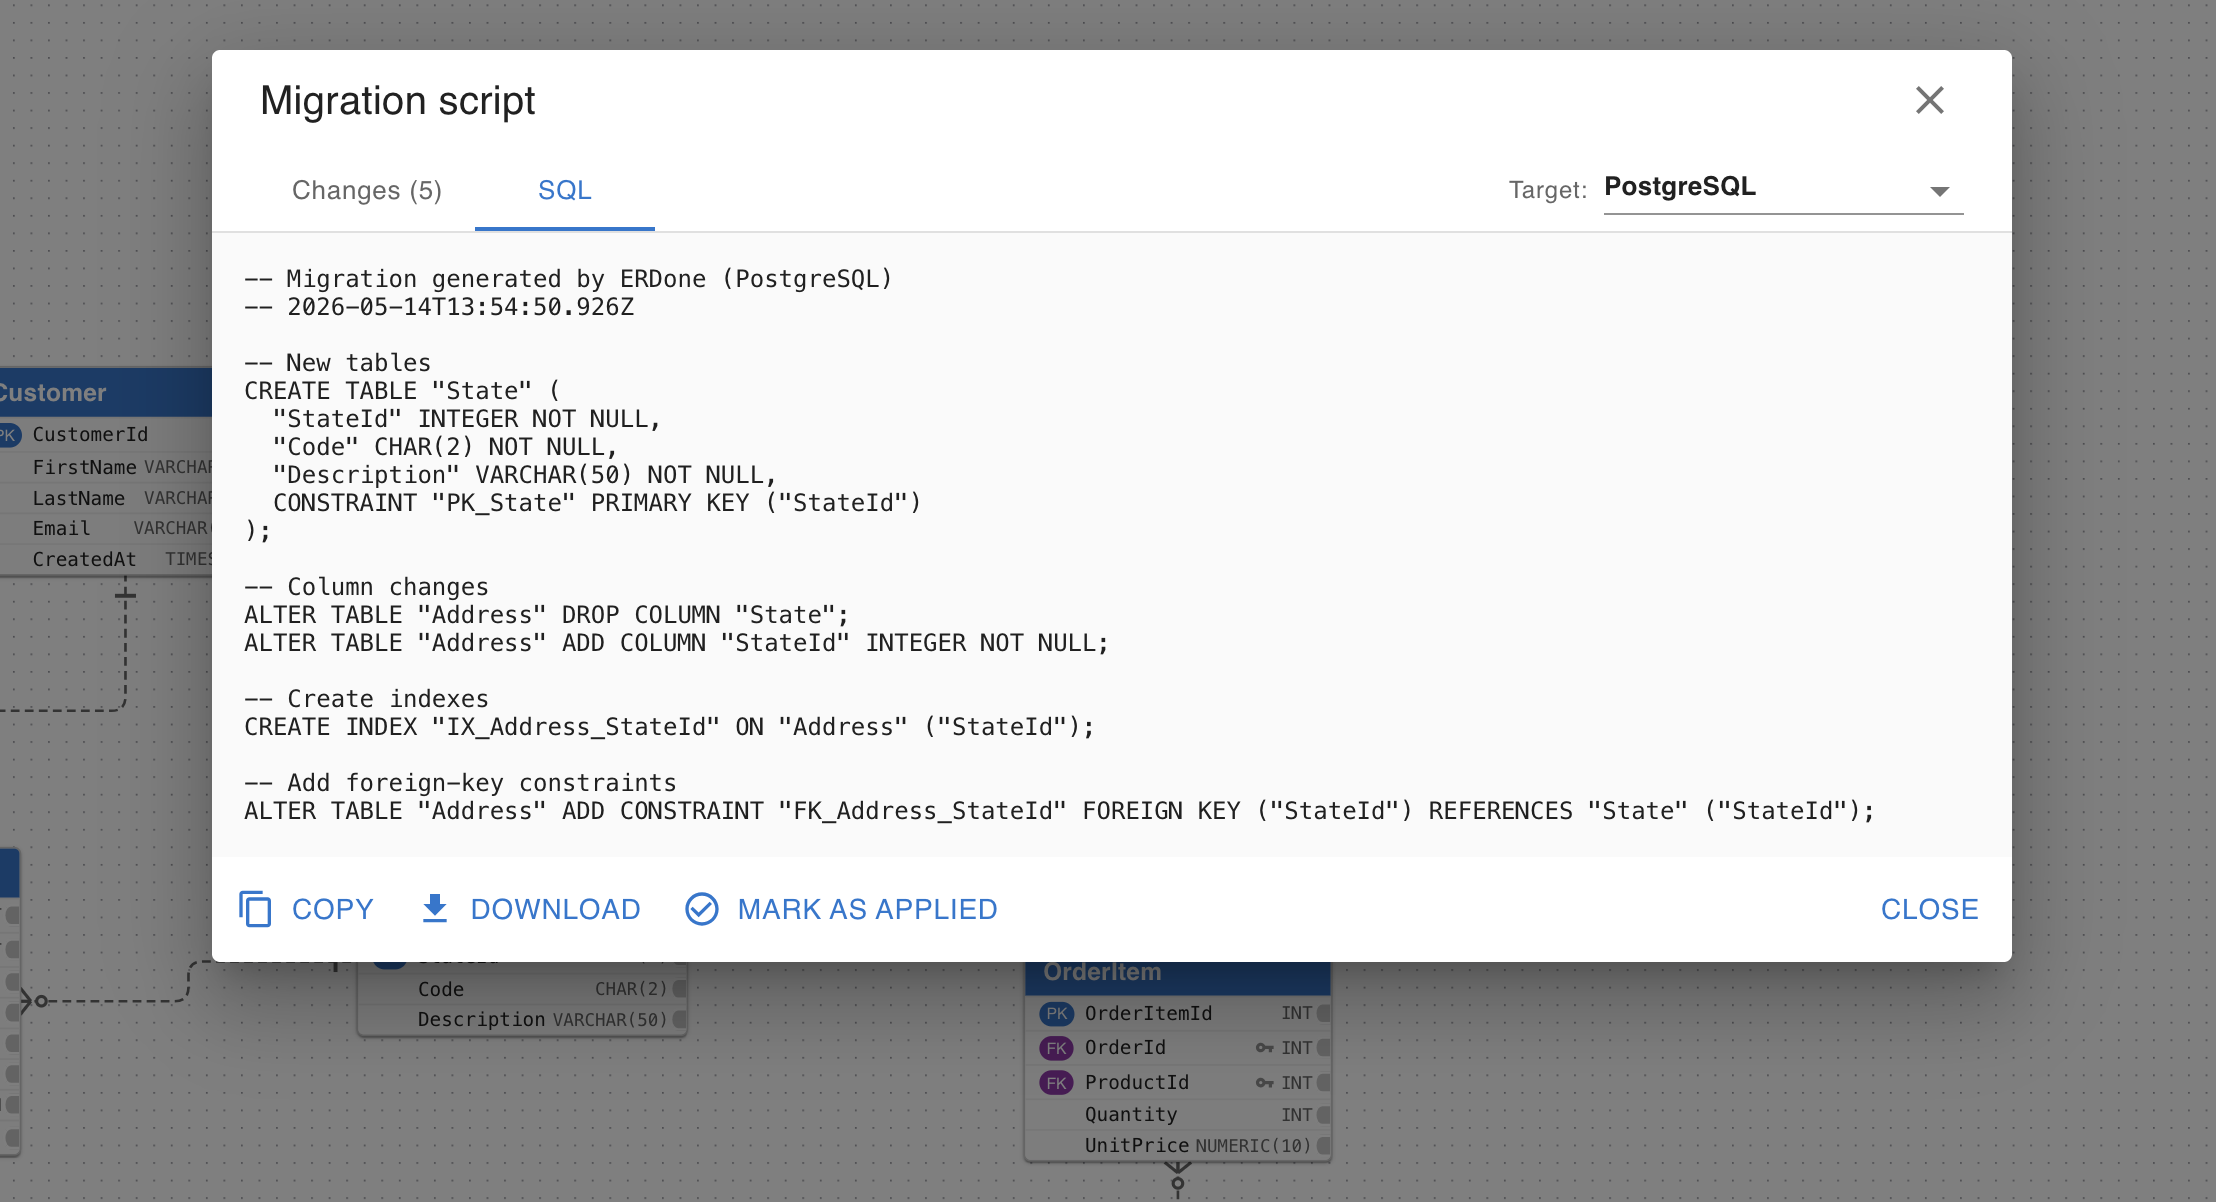Click the COPY button label
2216x1202 pixels.
click(332, 909)
